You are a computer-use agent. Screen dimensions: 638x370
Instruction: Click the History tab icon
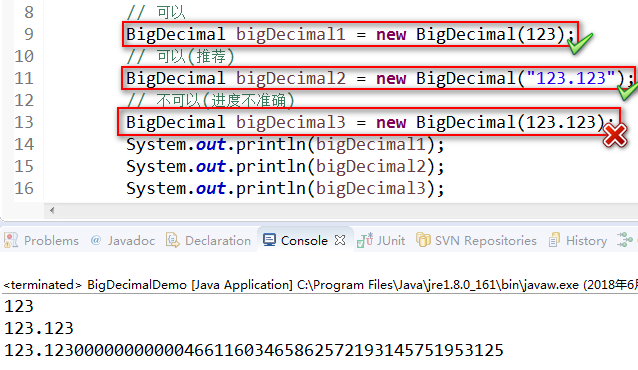pos(554,240)
